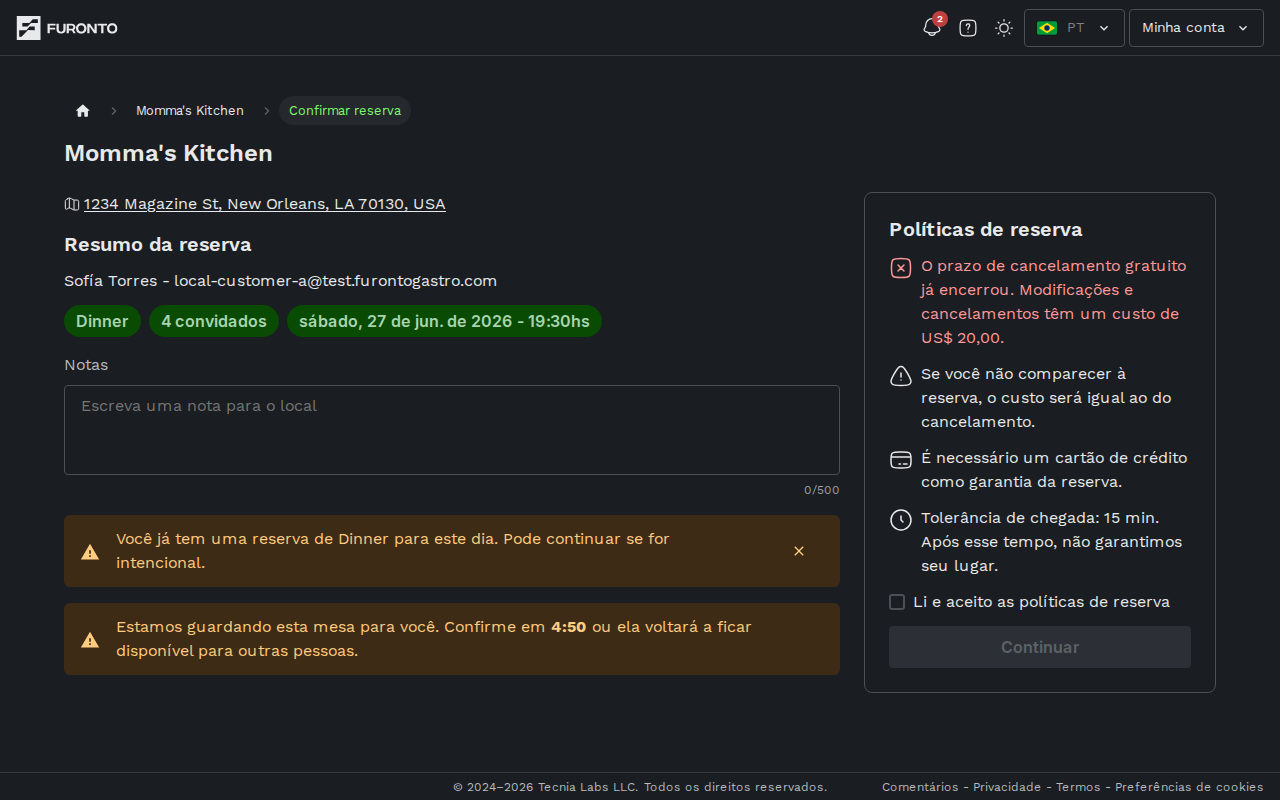The image size is (1280, 800).
Task: Open the help question mark icon
Action: tap(968, 28)
